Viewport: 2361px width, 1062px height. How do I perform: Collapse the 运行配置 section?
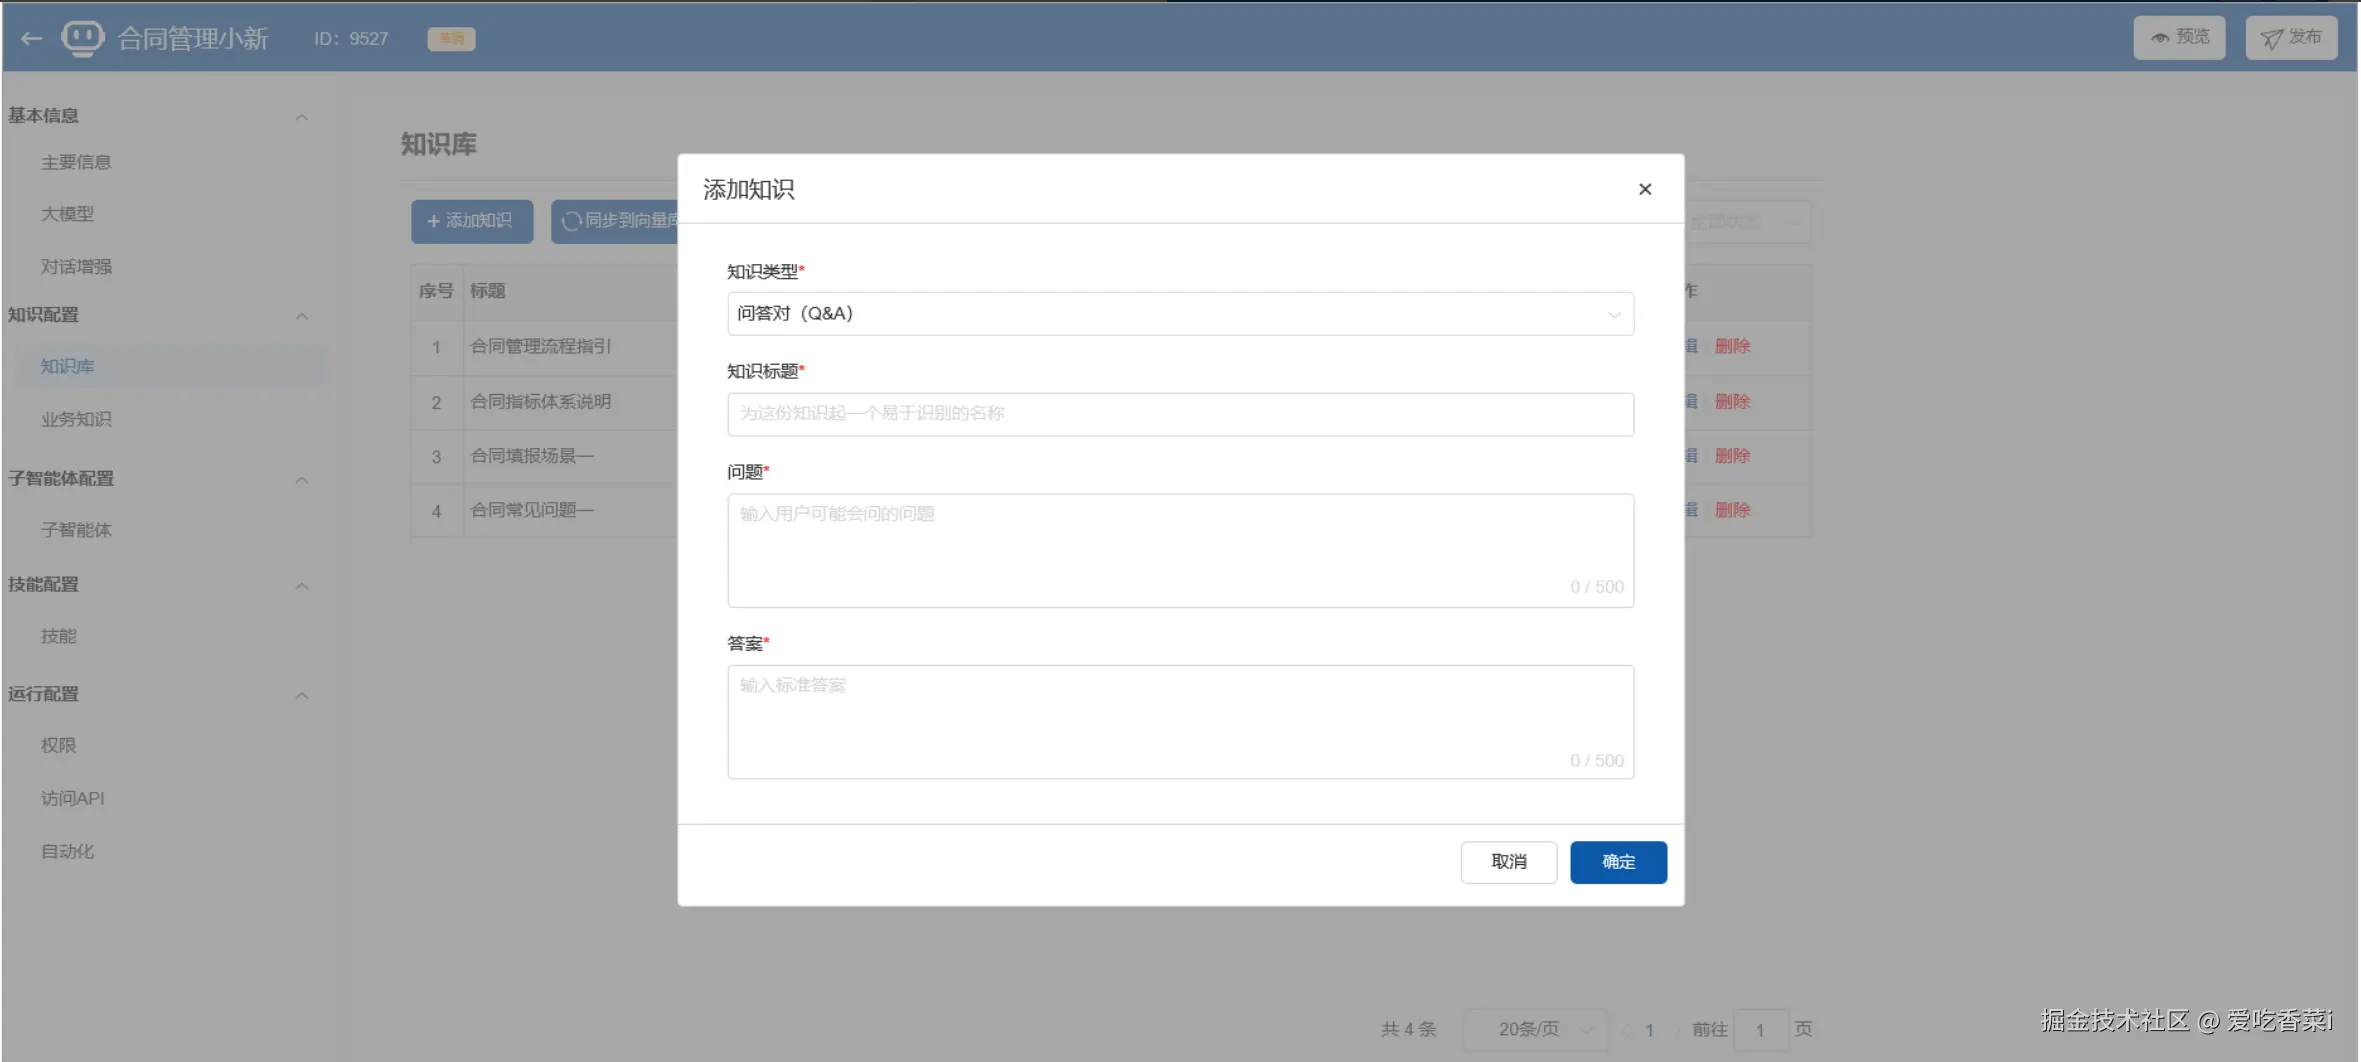click(x=301, y=695)
